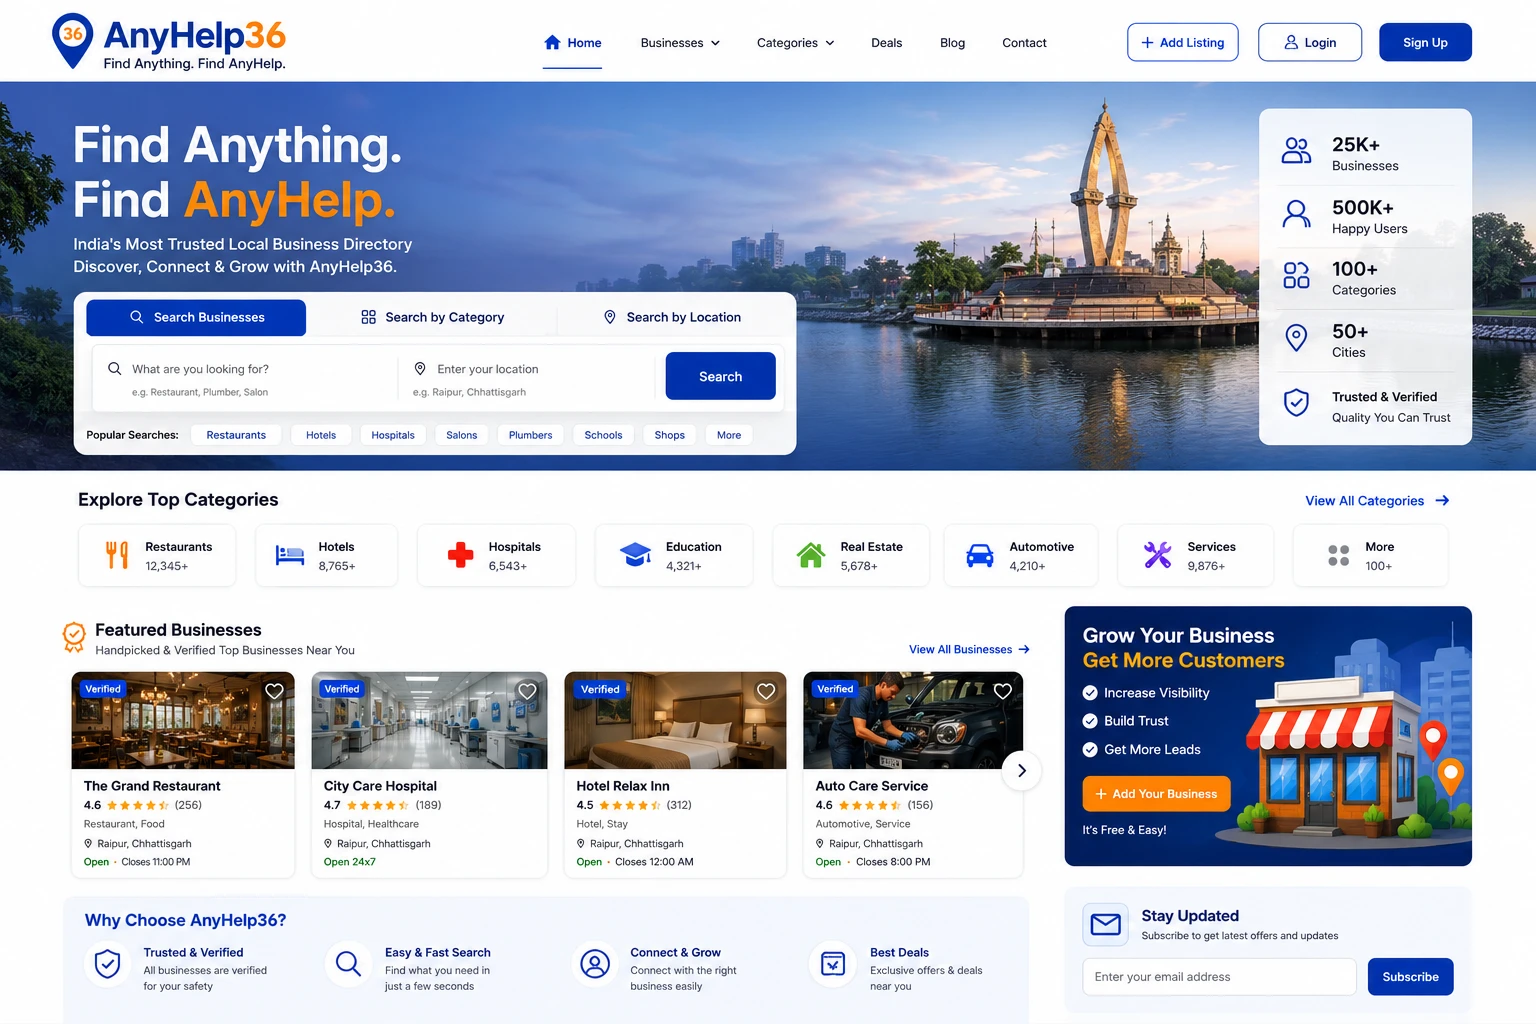This screenshot has width=1536, height=1024.
Task: Click the Hotels bed icon
Action: click(x=290, y=556)
